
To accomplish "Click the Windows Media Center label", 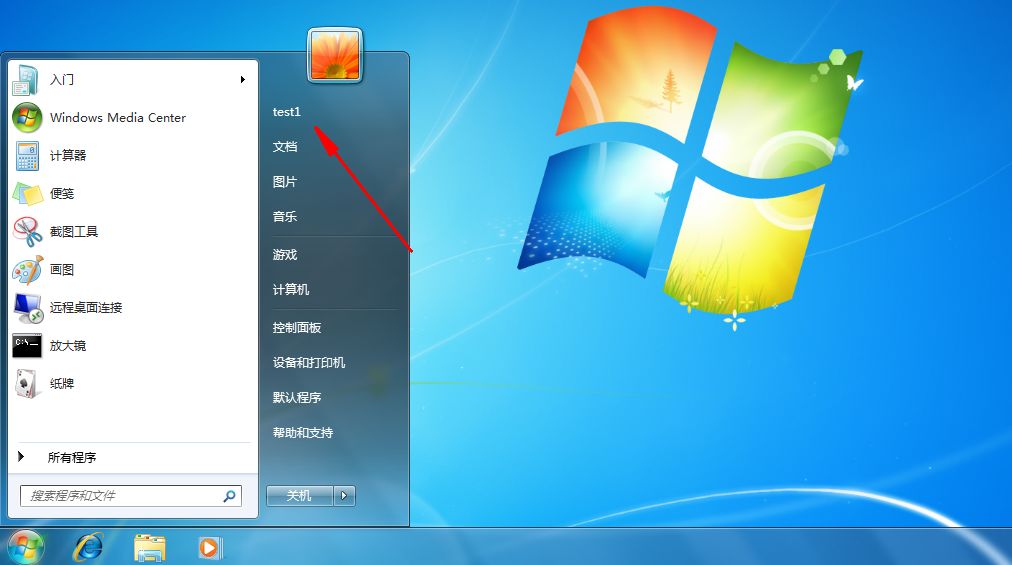I will pyautogui.click(x=118, y=118).
